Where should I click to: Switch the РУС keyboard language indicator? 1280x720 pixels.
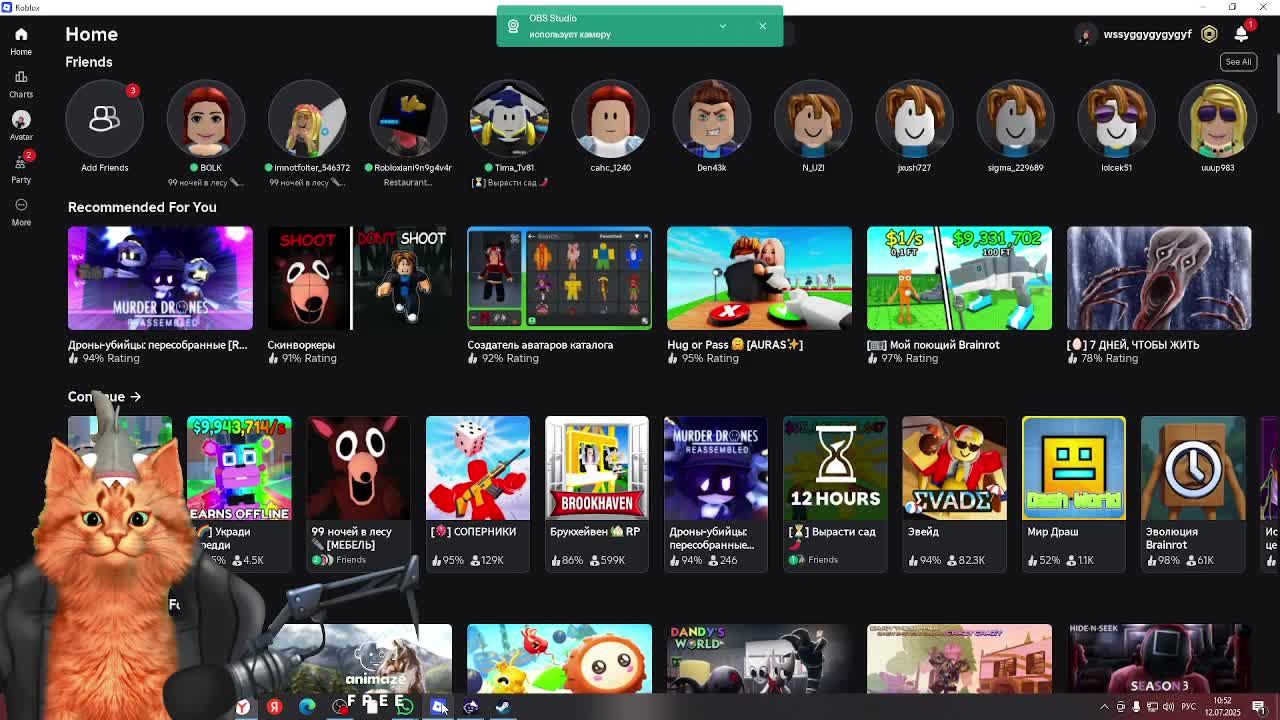(1189, 707)
